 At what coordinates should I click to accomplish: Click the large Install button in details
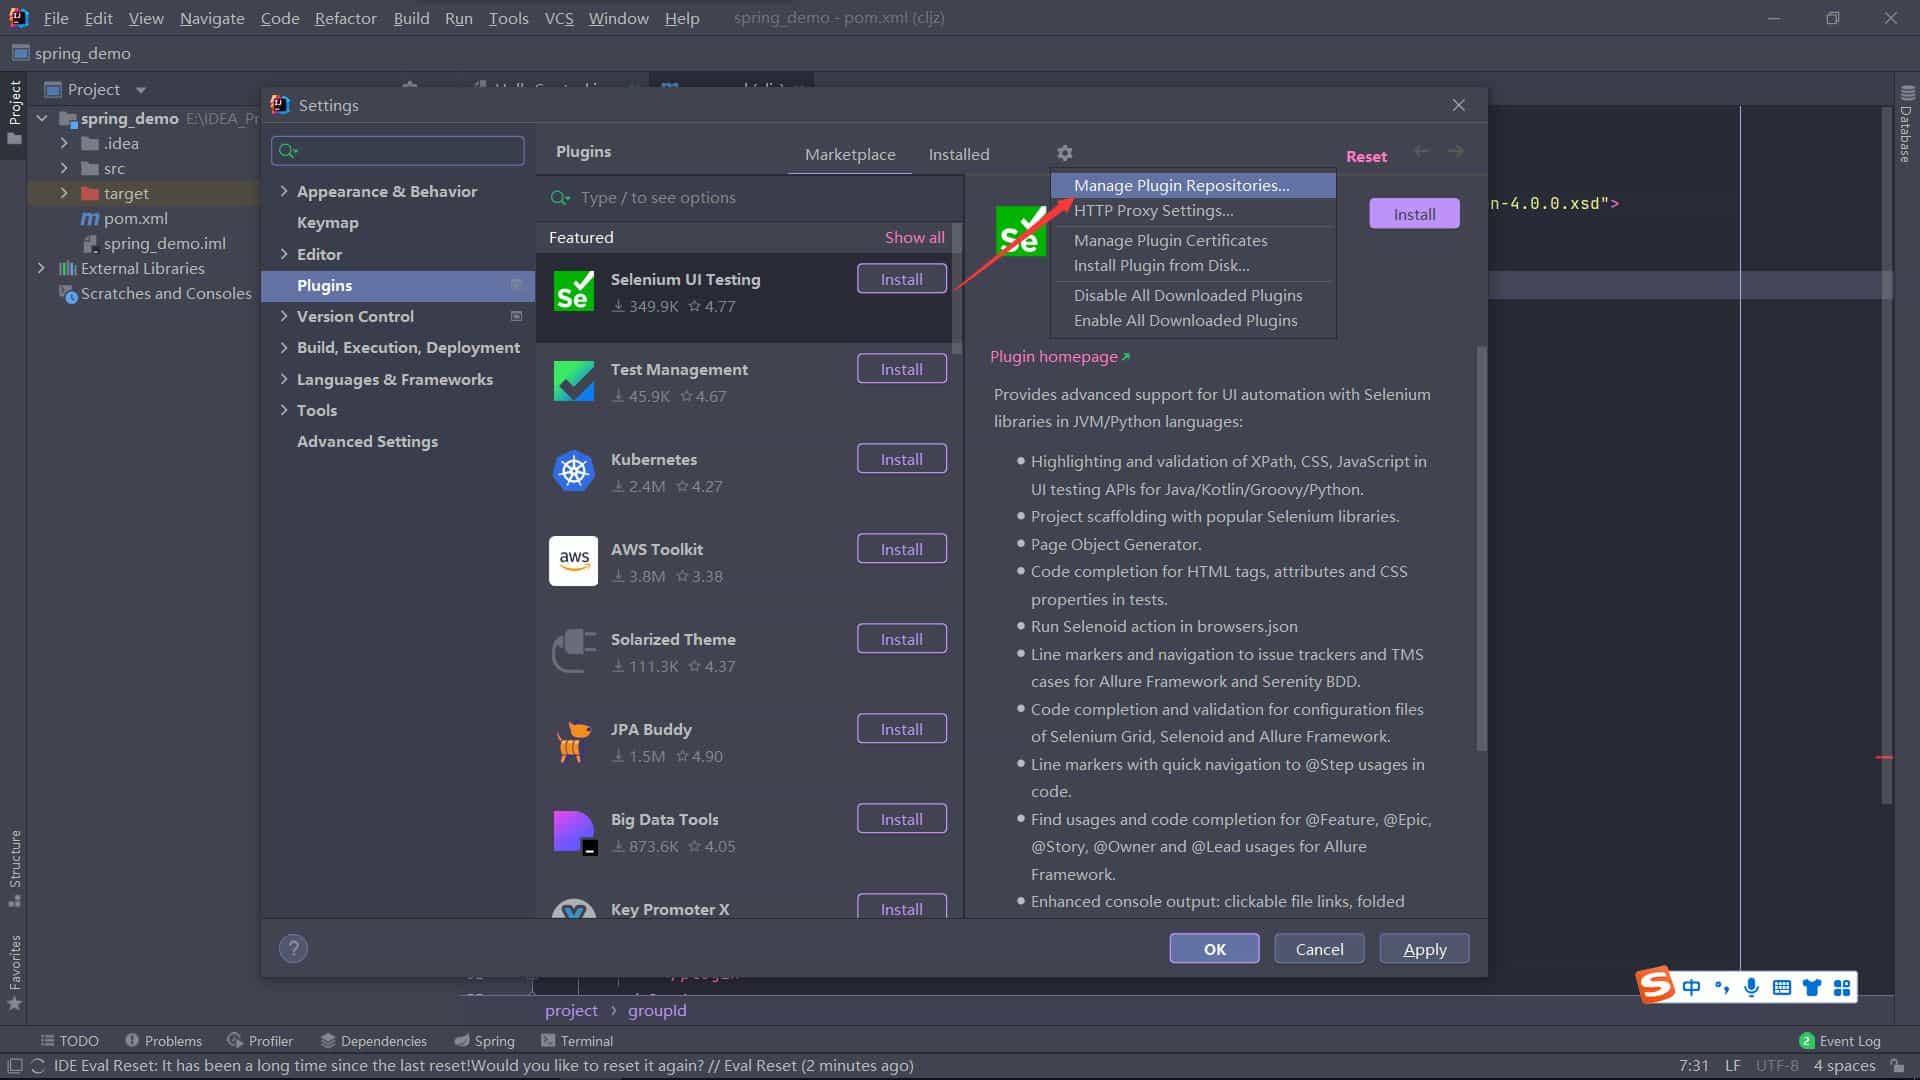point(1414,214)
